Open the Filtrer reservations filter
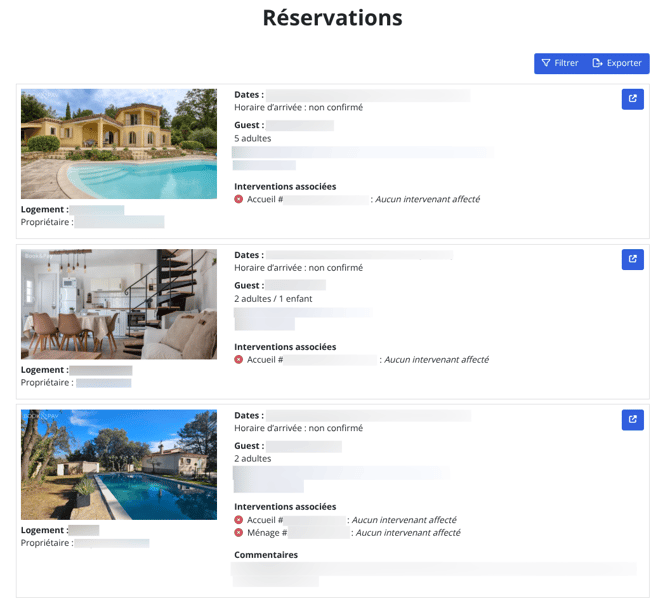 [x=560, y=63]
